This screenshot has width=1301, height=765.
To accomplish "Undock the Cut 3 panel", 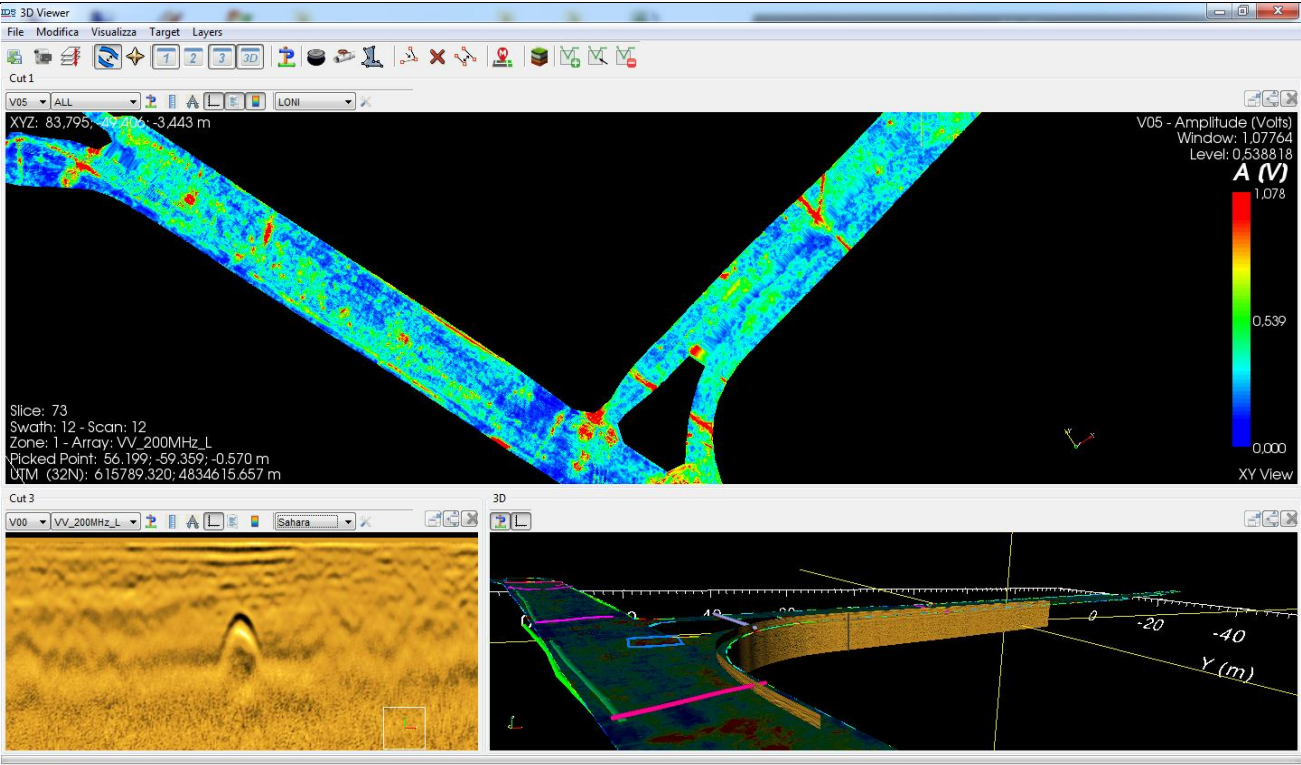I will tap(433, 519).
